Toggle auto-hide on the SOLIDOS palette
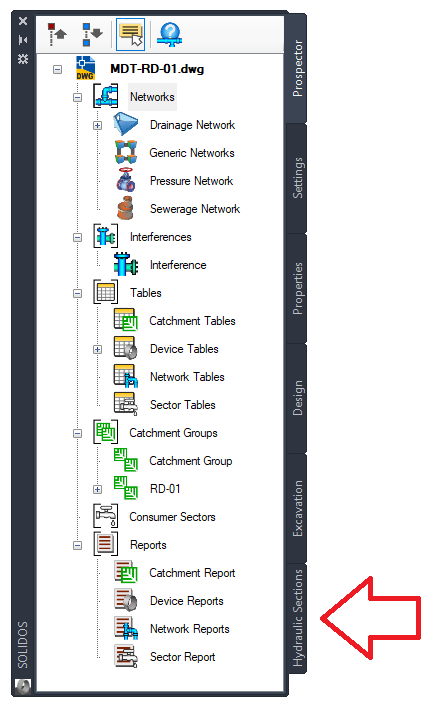Viewport: 434px width, 705px height. (x=23, y=40)
